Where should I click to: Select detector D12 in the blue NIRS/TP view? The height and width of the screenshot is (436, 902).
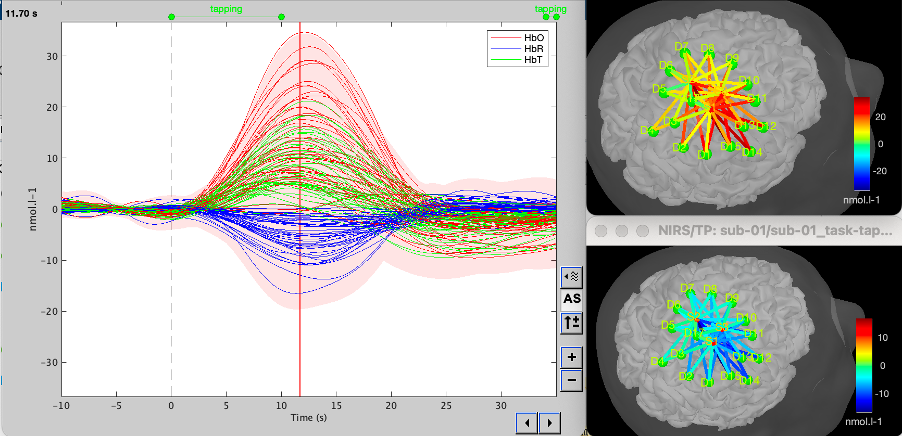point(759,358)
